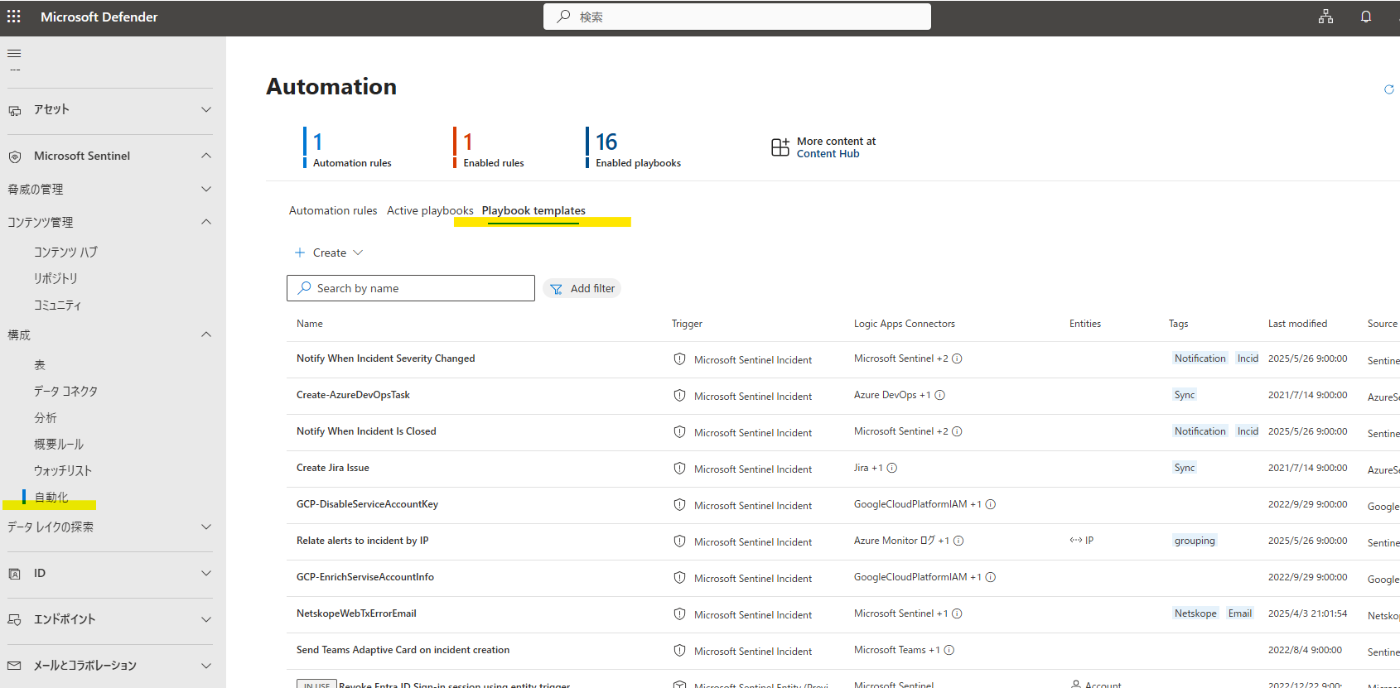Screen dimensions: 1400x688
Task: Open the Content Hub link
Action: 828,154
